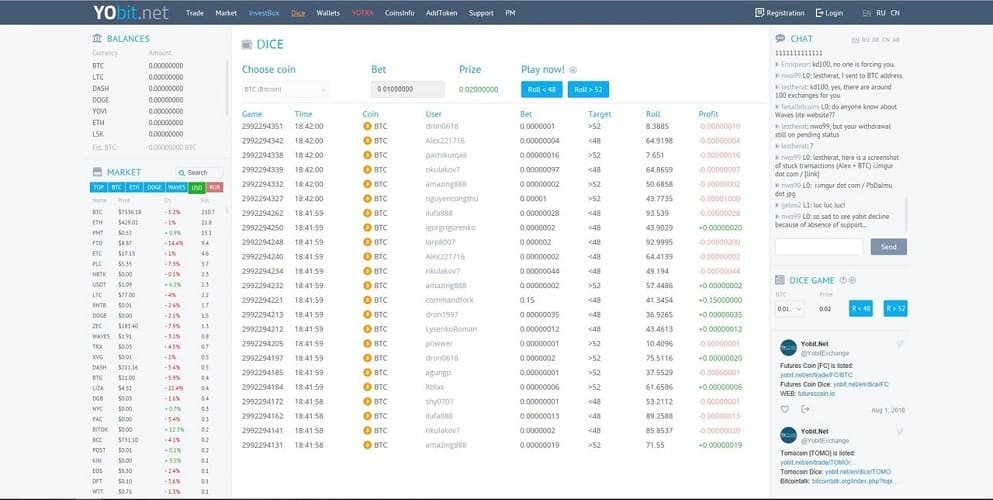The image size is (993, 500).
Task: Click the Login link
Action: point(834,13)
